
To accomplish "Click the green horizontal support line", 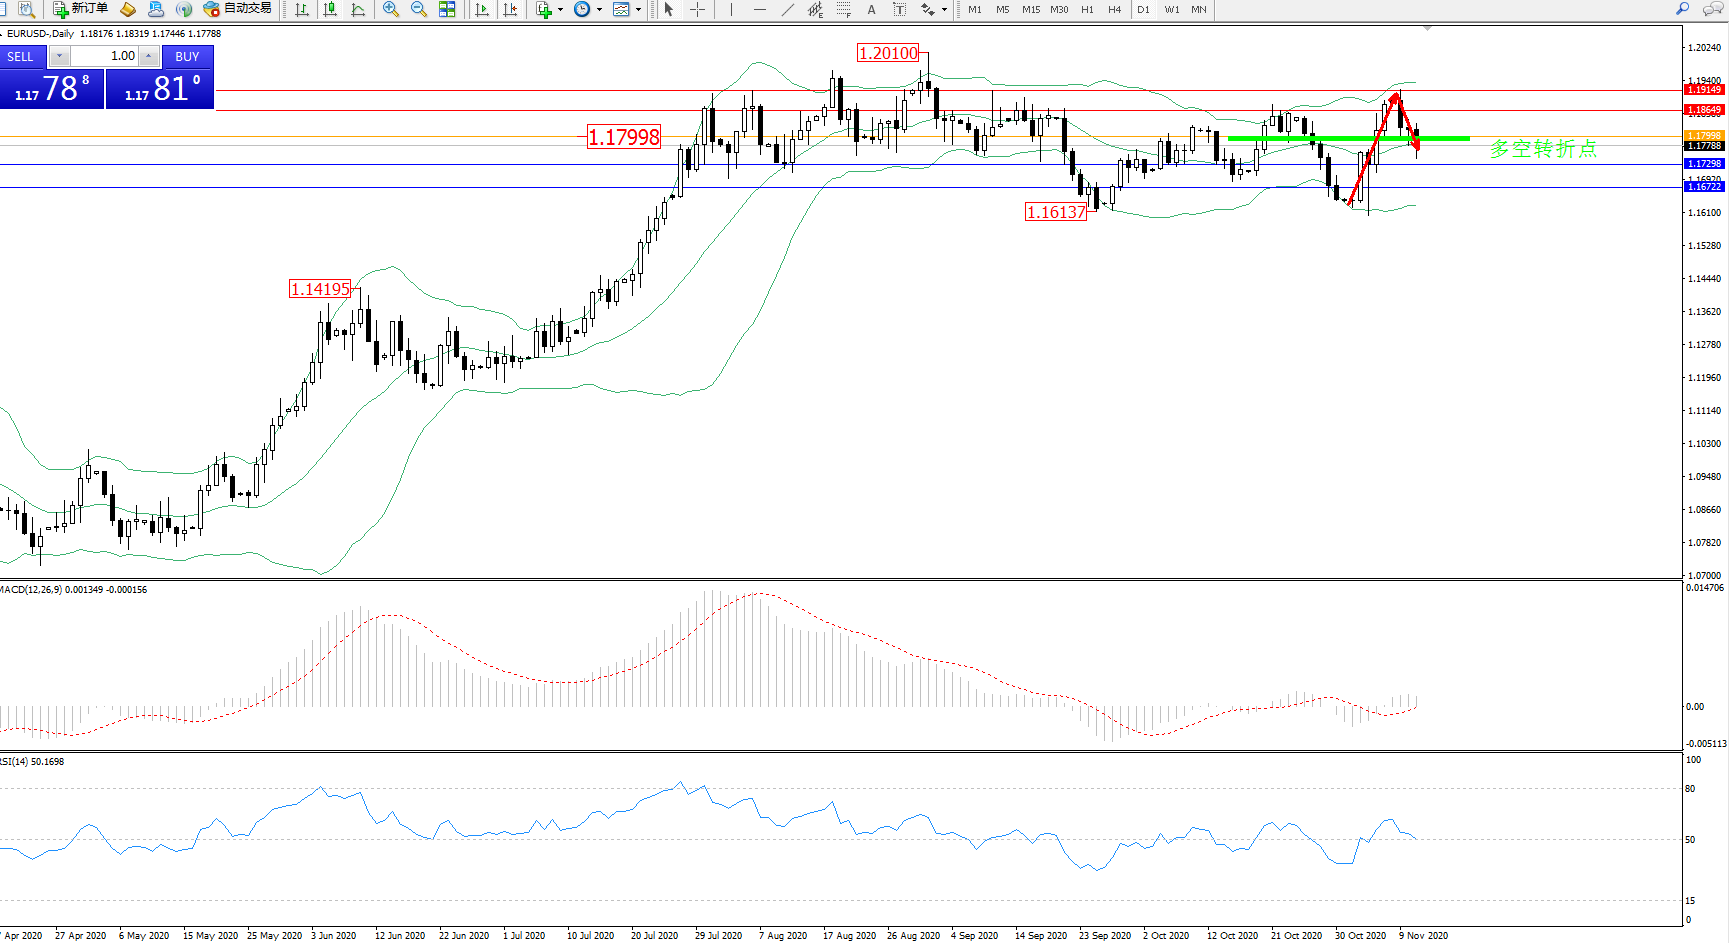I will [1300, 138].
